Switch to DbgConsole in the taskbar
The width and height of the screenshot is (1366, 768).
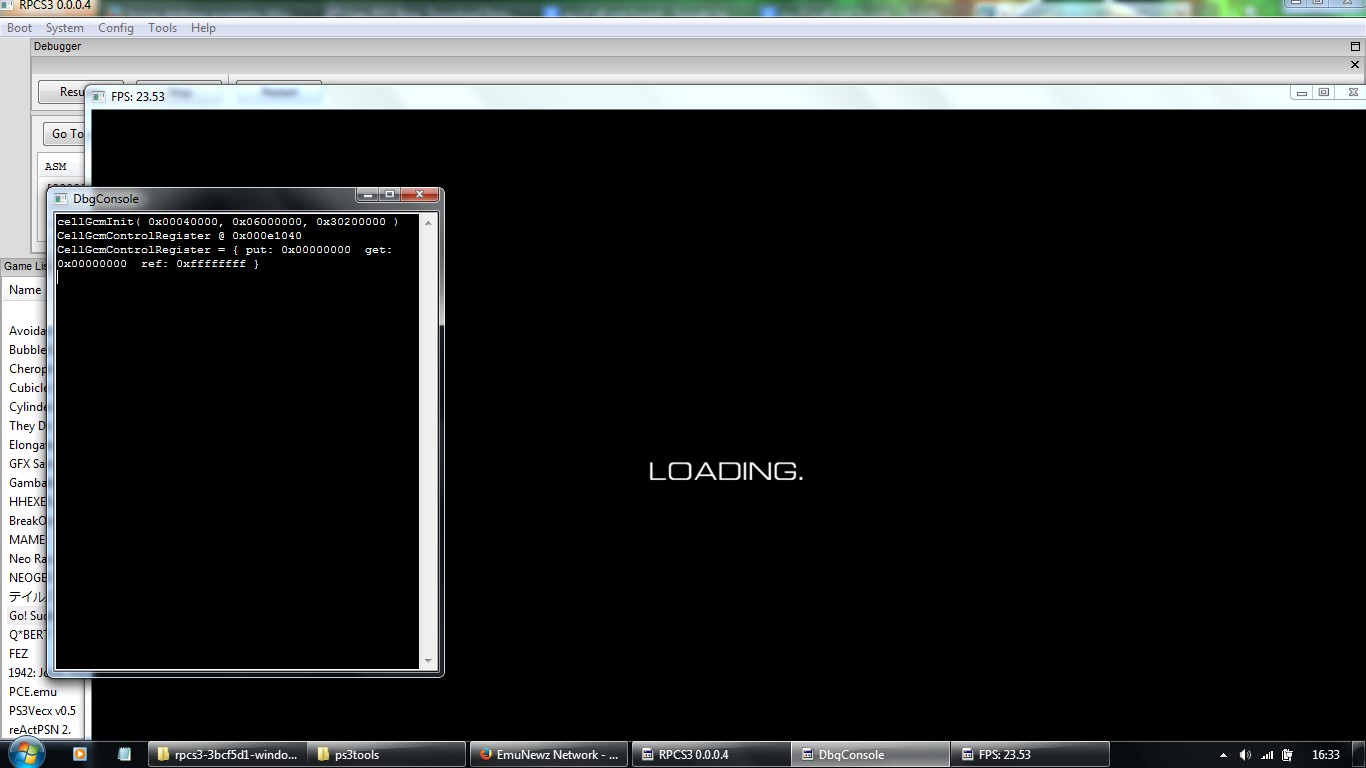(x=870, y=755)
